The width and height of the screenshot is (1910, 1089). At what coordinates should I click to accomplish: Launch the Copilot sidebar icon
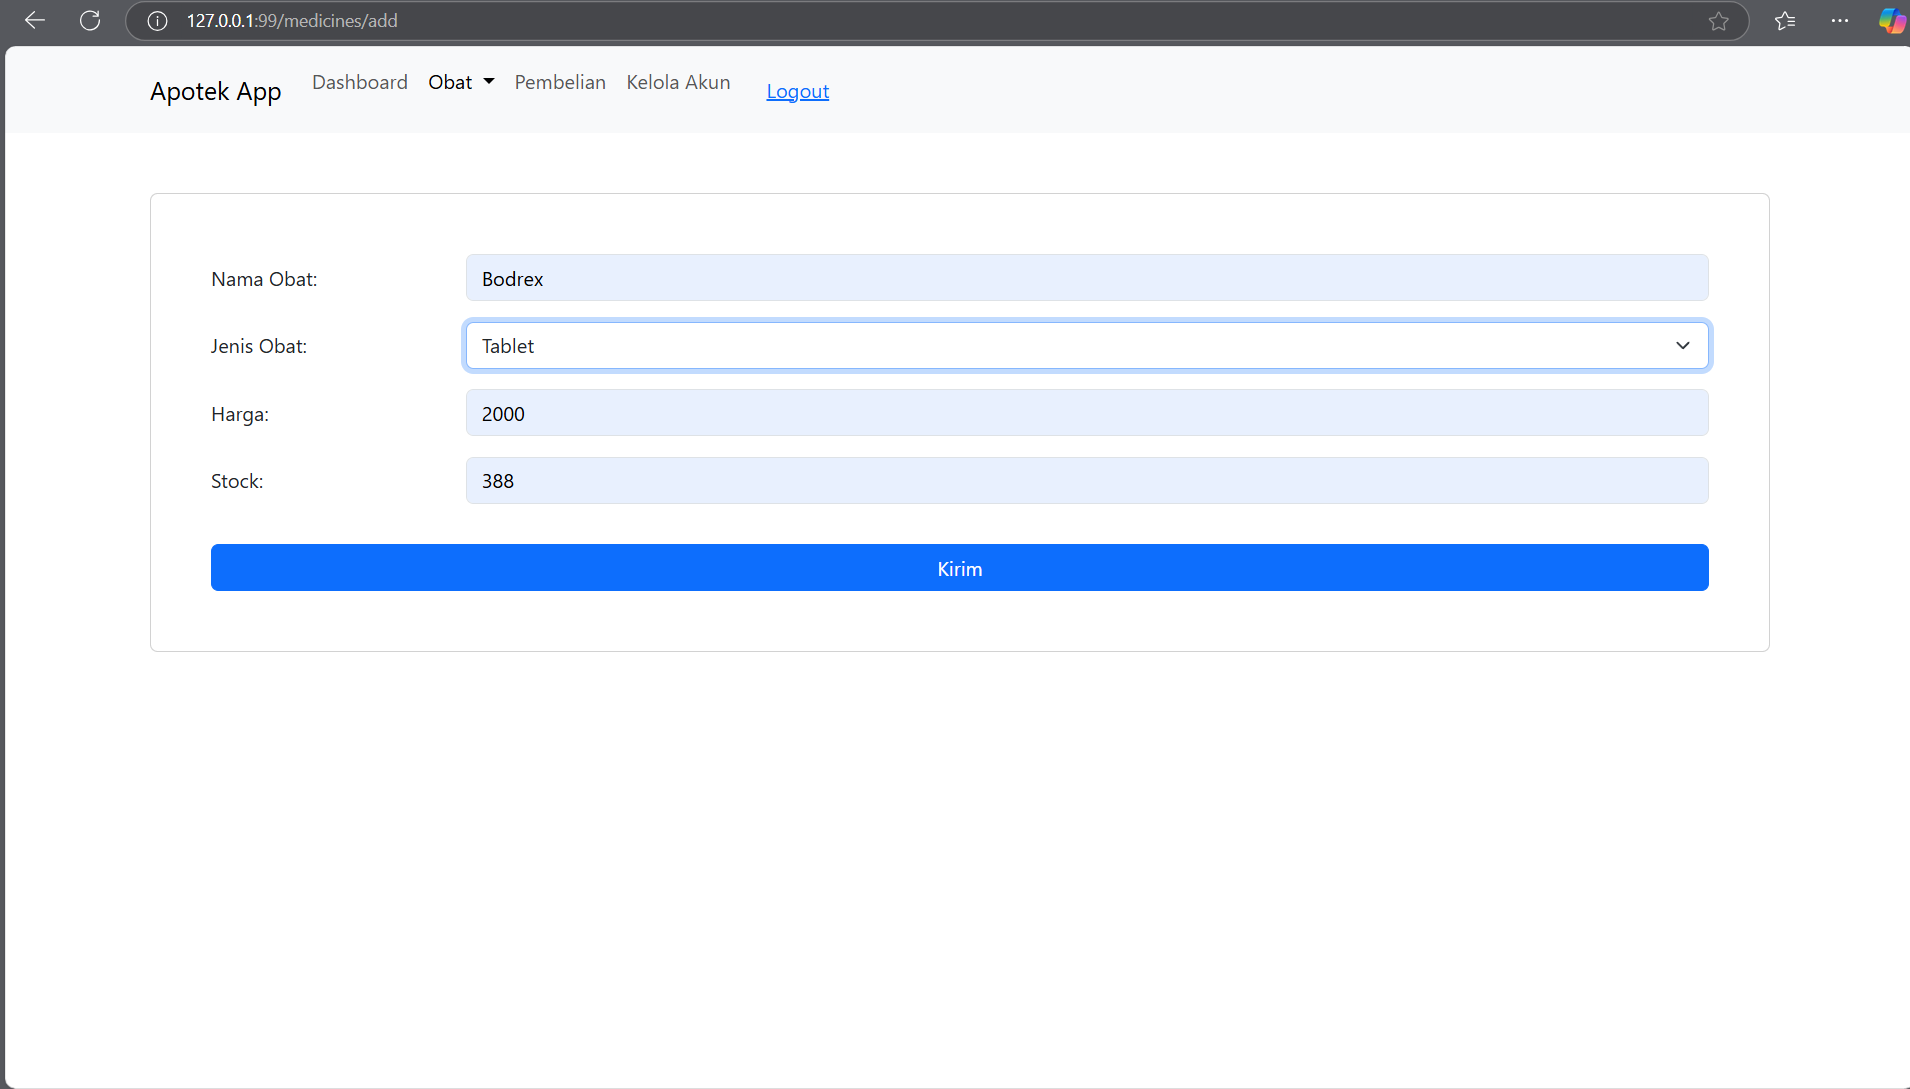pyautogui.click(x=1890, y=21)
